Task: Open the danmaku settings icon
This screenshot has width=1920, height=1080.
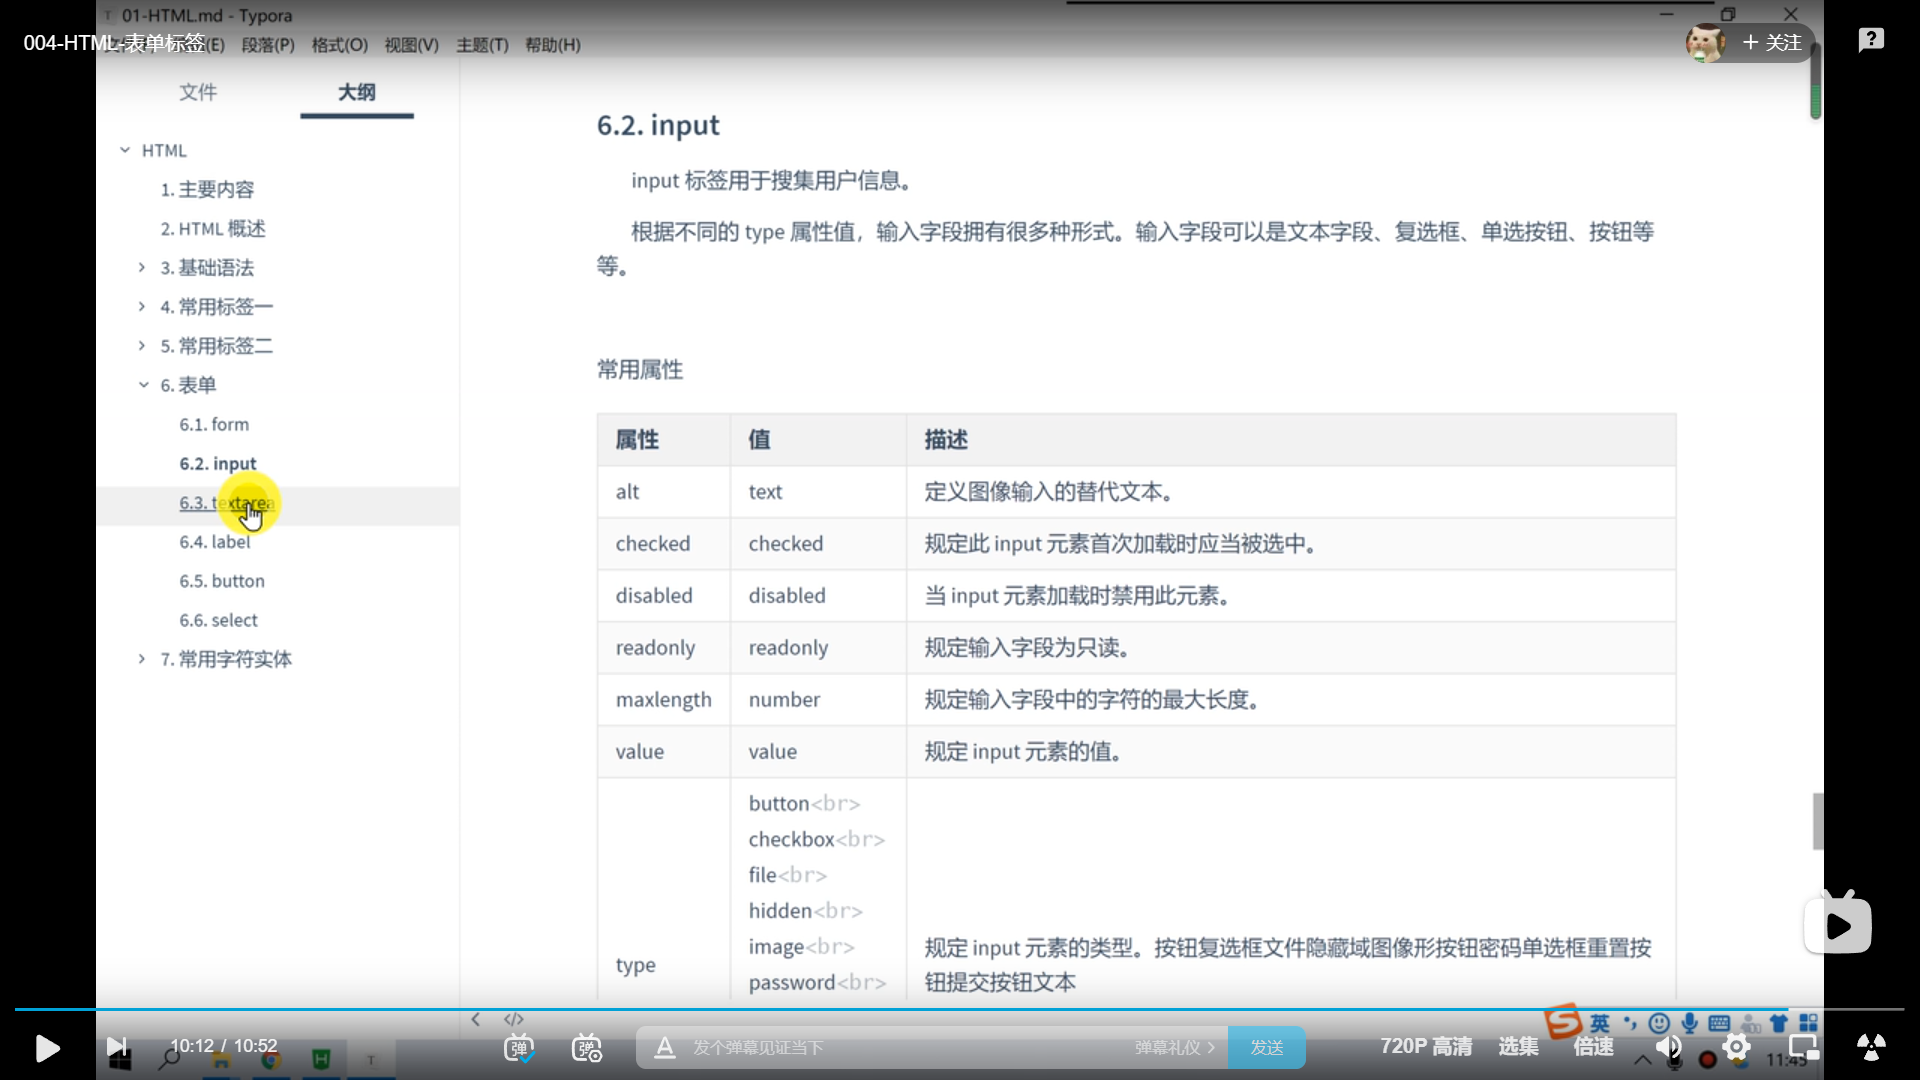Action: pyautogui.click(x=587, y=1048)
